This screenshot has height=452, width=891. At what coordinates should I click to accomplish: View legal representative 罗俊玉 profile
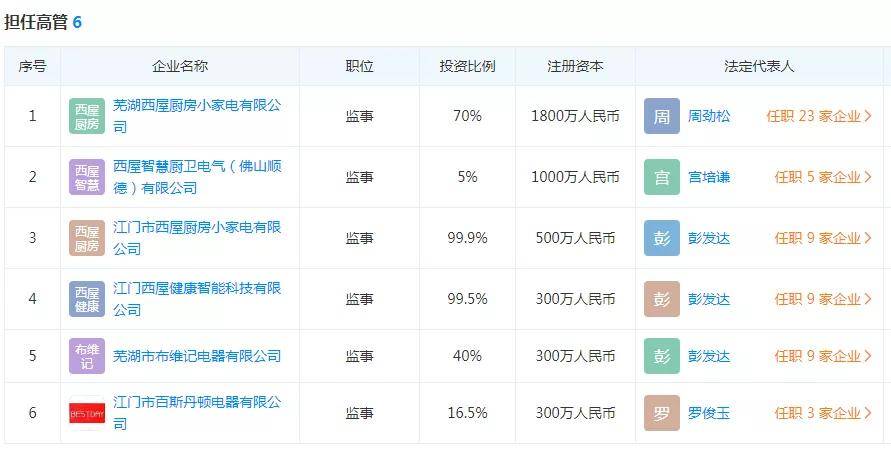click(x=709, y=413)
